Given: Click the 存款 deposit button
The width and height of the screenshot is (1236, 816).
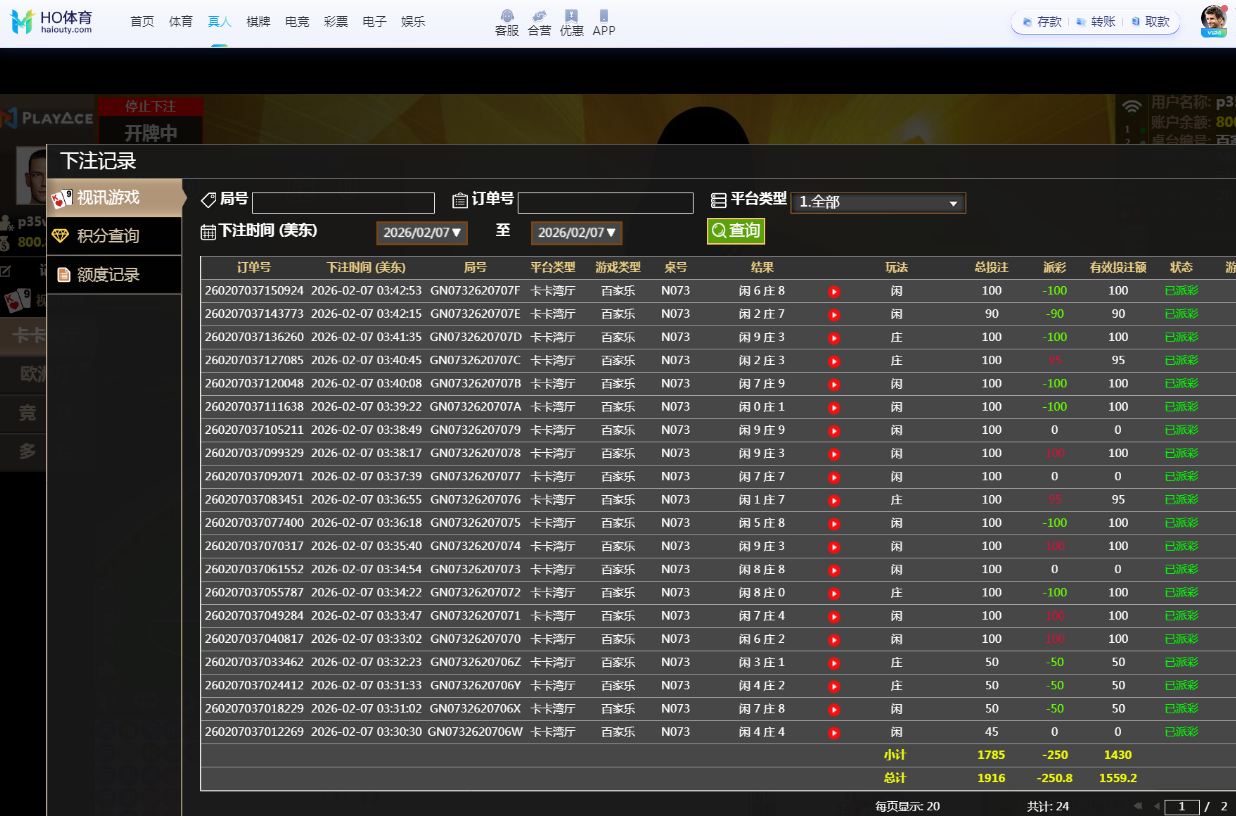Looking at the screenshot, I should (x=1041, y=22).
